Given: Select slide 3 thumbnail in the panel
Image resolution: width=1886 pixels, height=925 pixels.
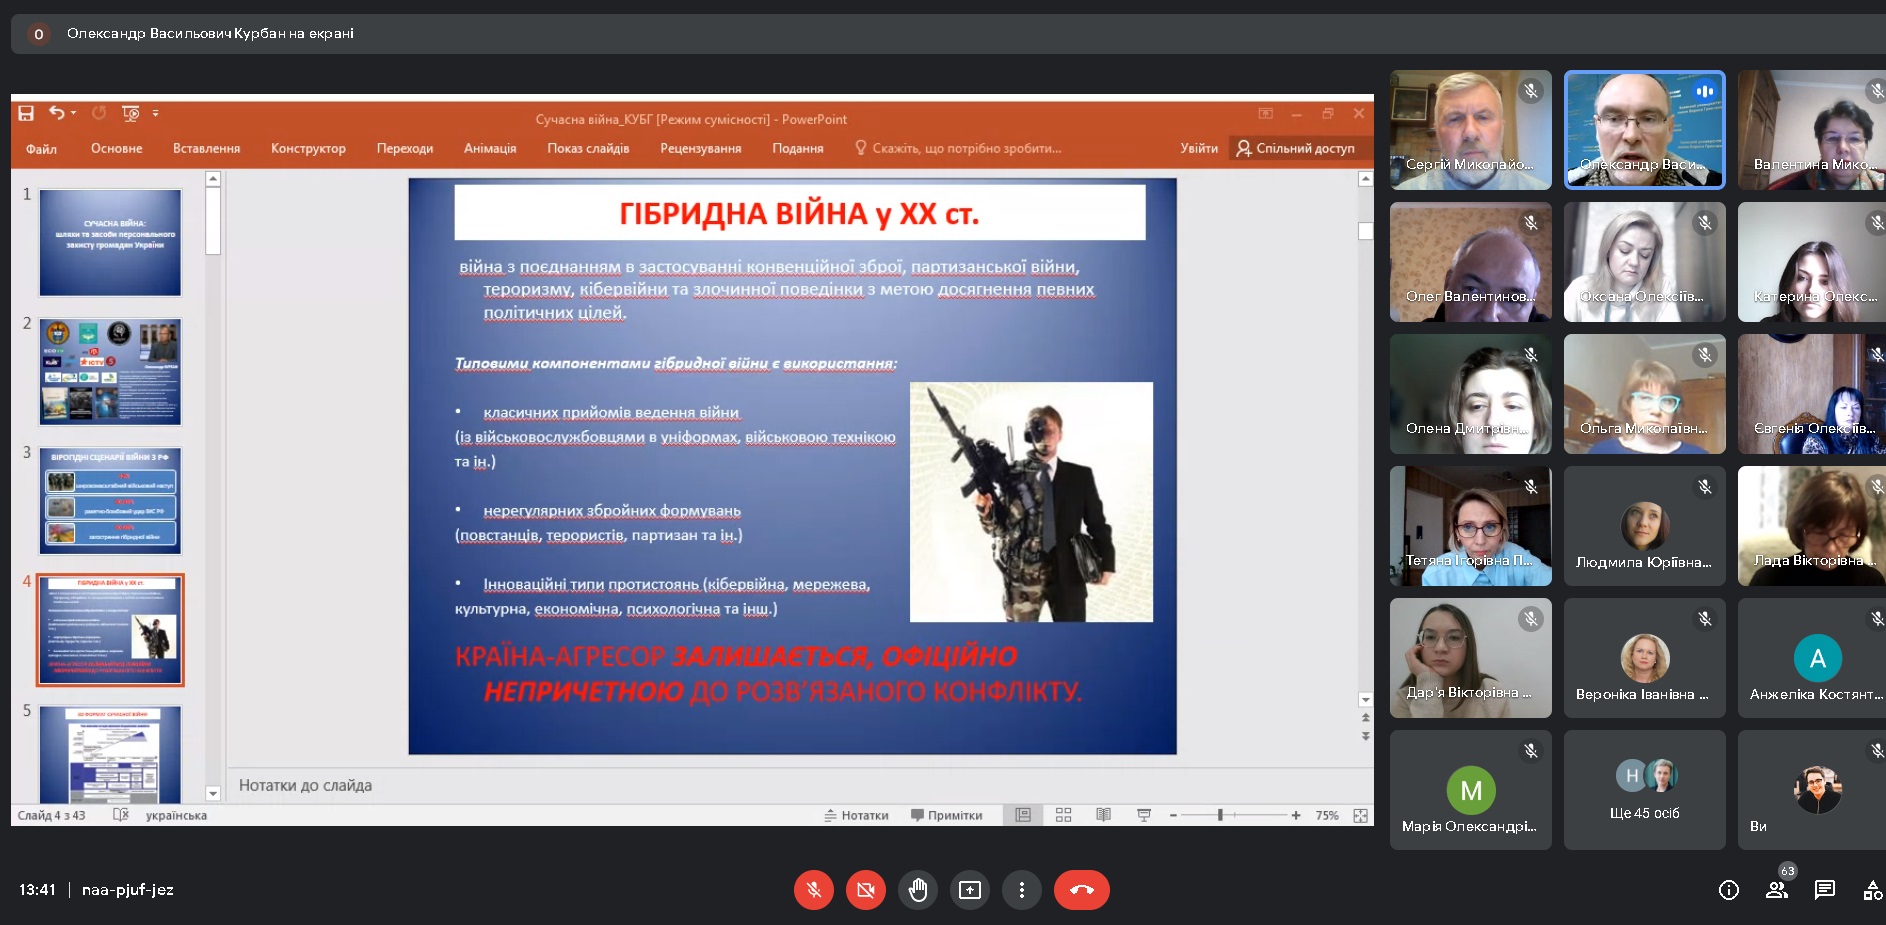Looking at the screenshot, I should pyautogui.click(x=110, y=501).
